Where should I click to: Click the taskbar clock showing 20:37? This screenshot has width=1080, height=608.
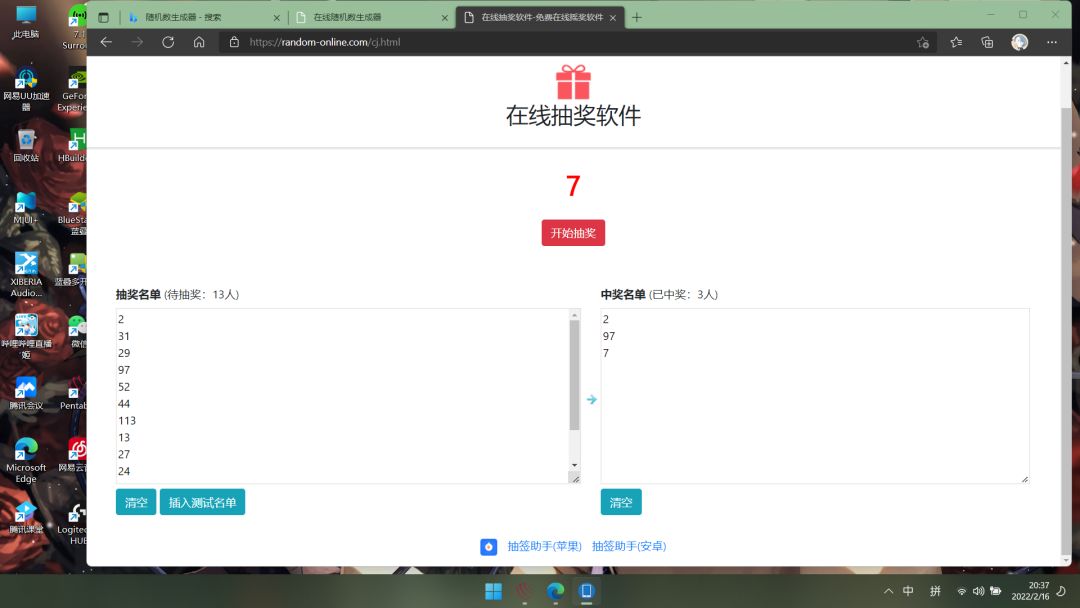click(1030, 591)
